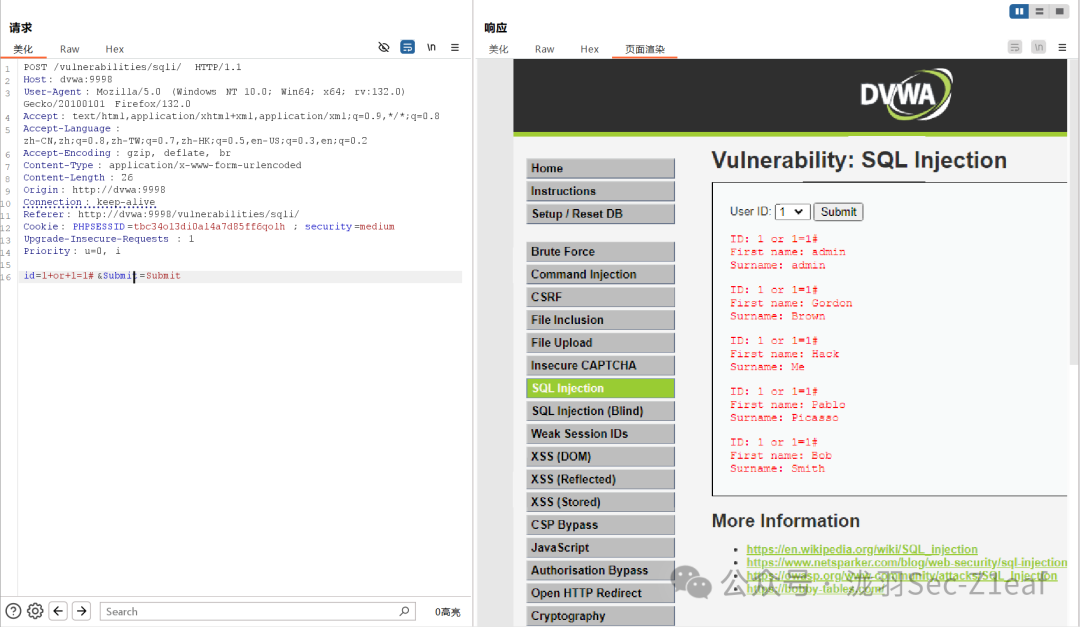Click Surname: Picasso result text
This screenshot has width=1080, height=627.
(x=784, y=418)
